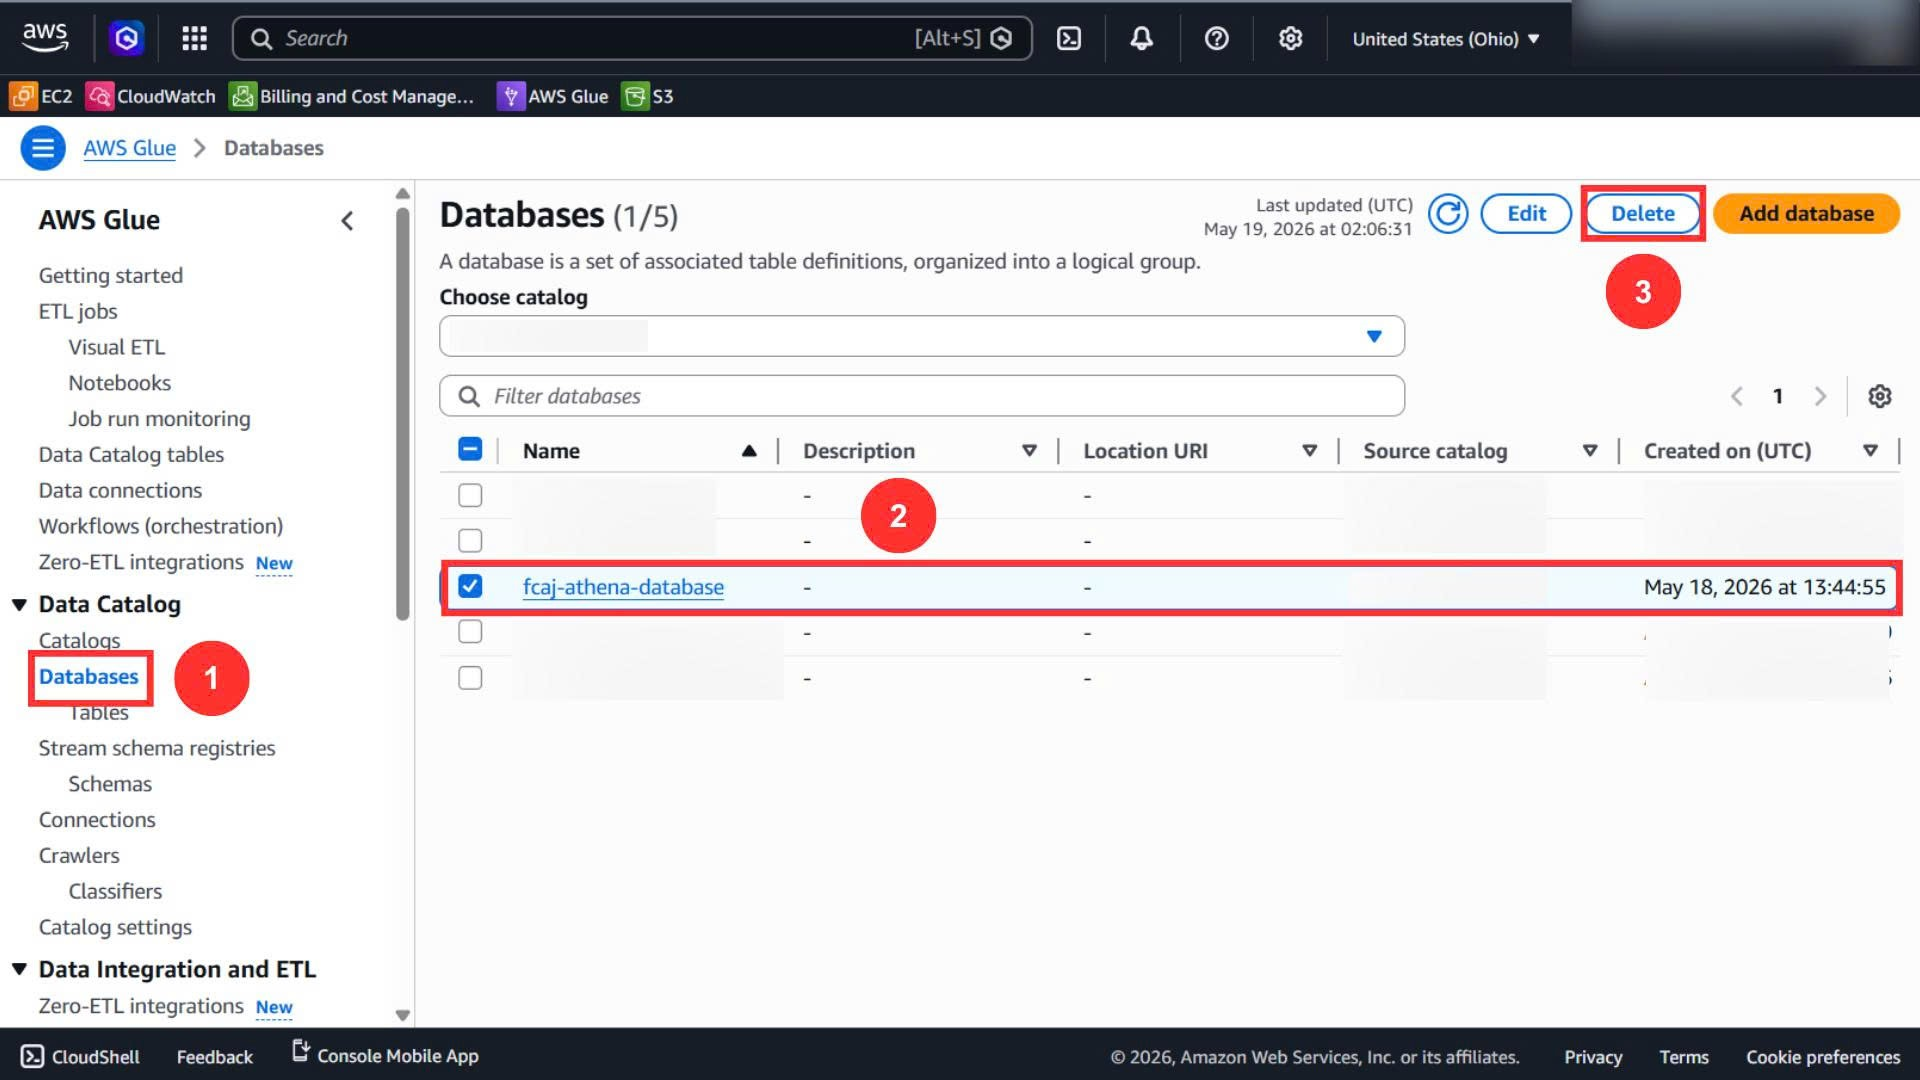
Task: Open the notifications bell
Action: pos(1141,38)
